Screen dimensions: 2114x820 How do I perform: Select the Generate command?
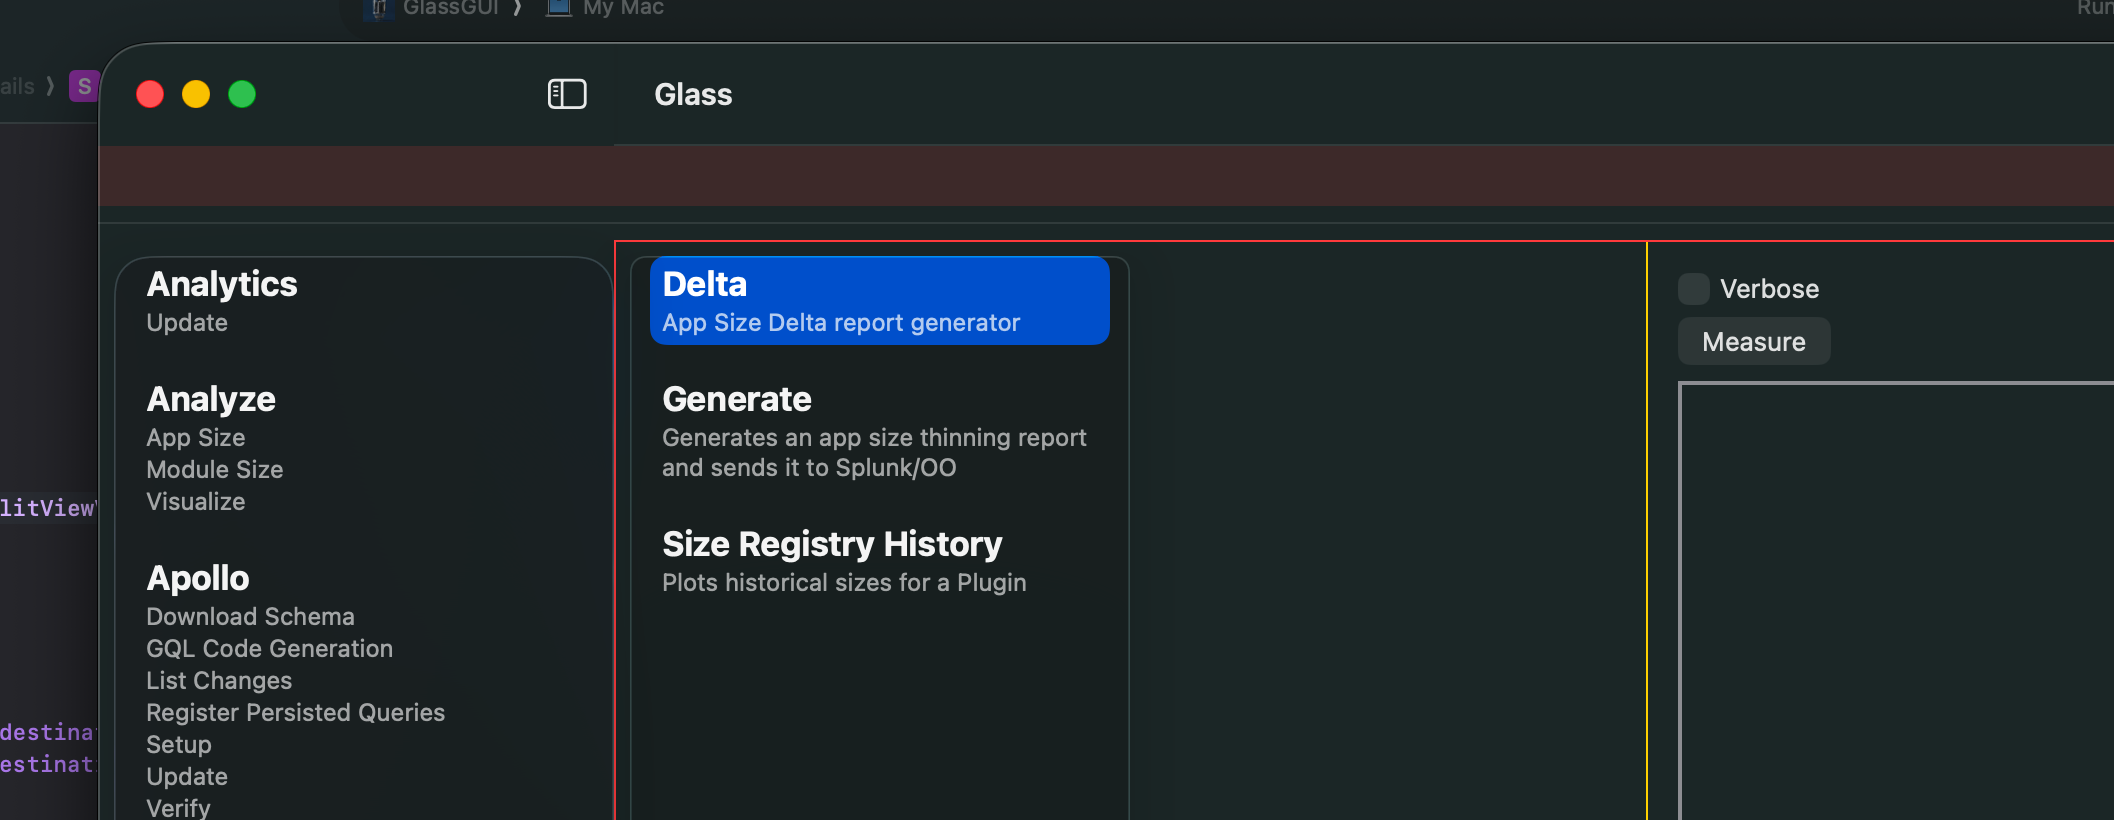click(x=879, y=431)
